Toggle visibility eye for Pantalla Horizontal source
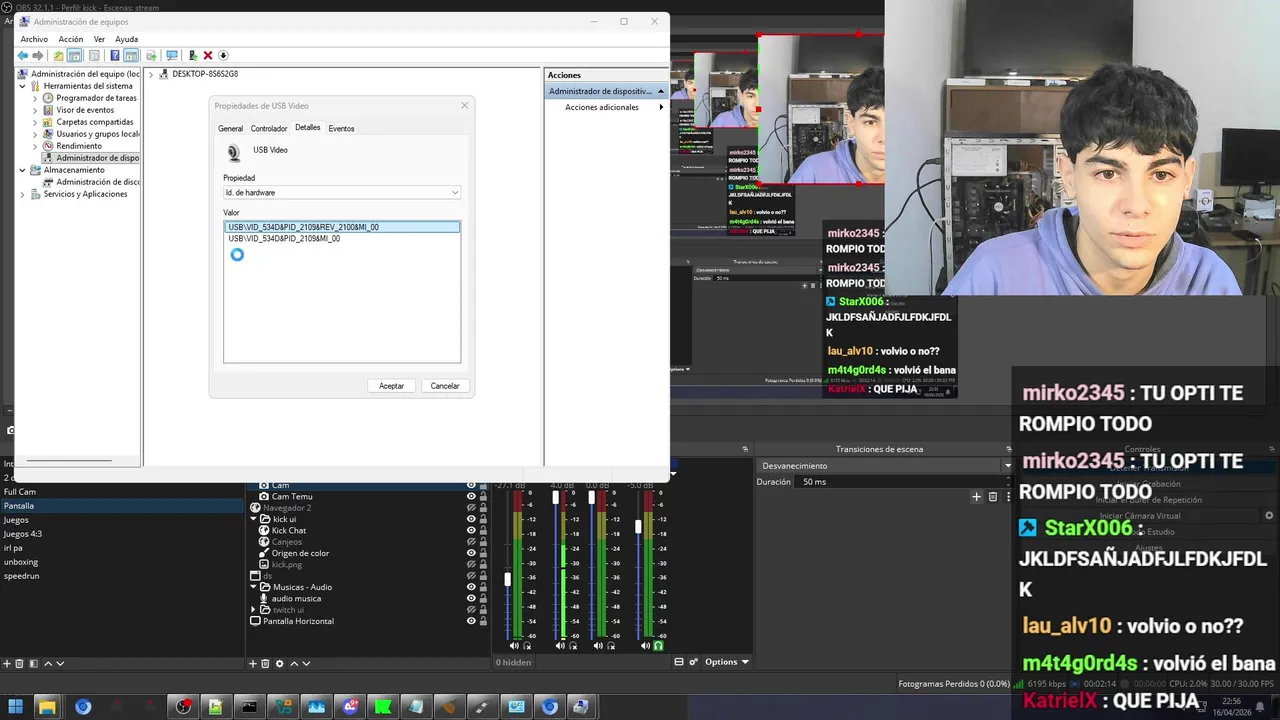 [471, 621]
